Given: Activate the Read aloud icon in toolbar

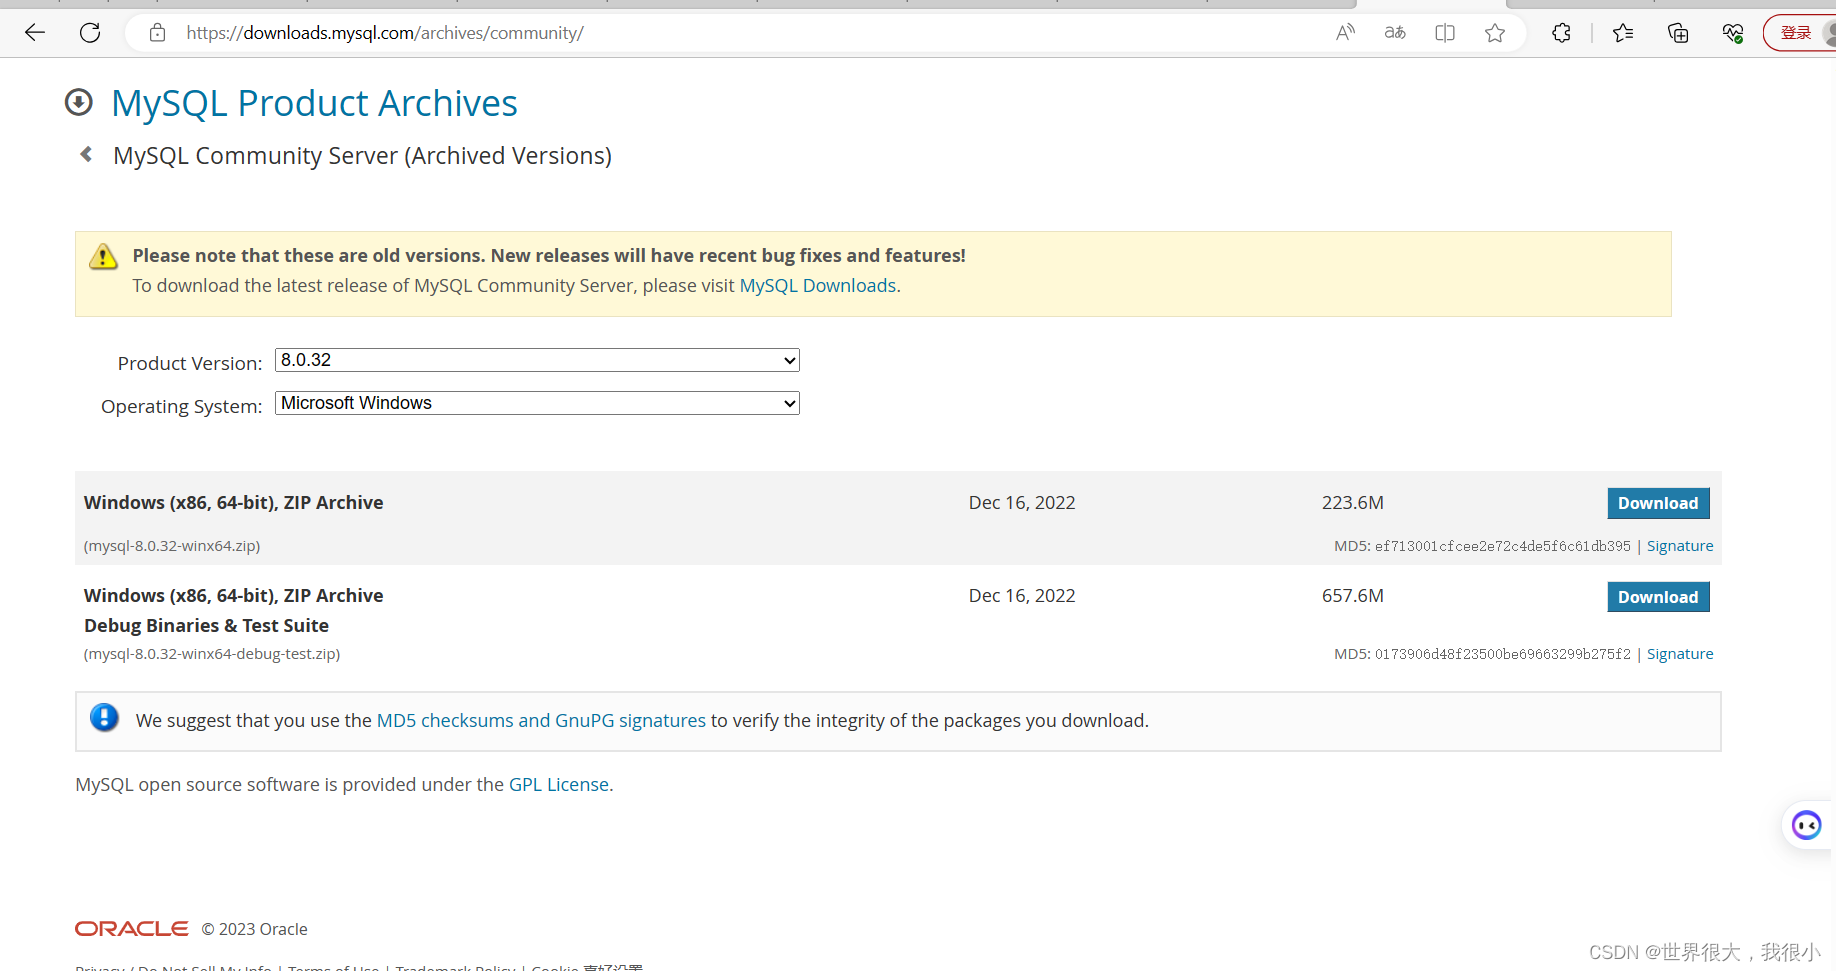Looking at the screenshot, I should (1345, 32).
